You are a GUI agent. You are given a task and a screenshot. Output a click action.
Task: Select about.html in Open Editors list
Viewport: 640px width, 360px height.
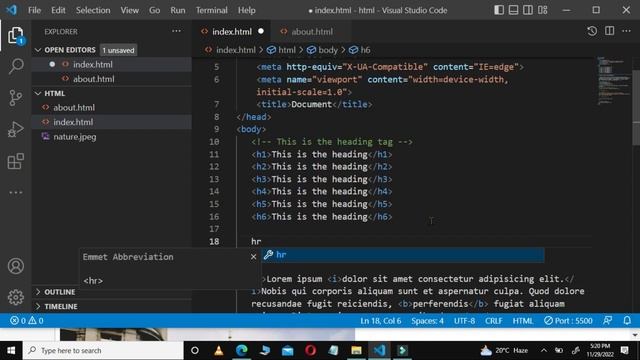pyautogui.click(x=93, y=79)
